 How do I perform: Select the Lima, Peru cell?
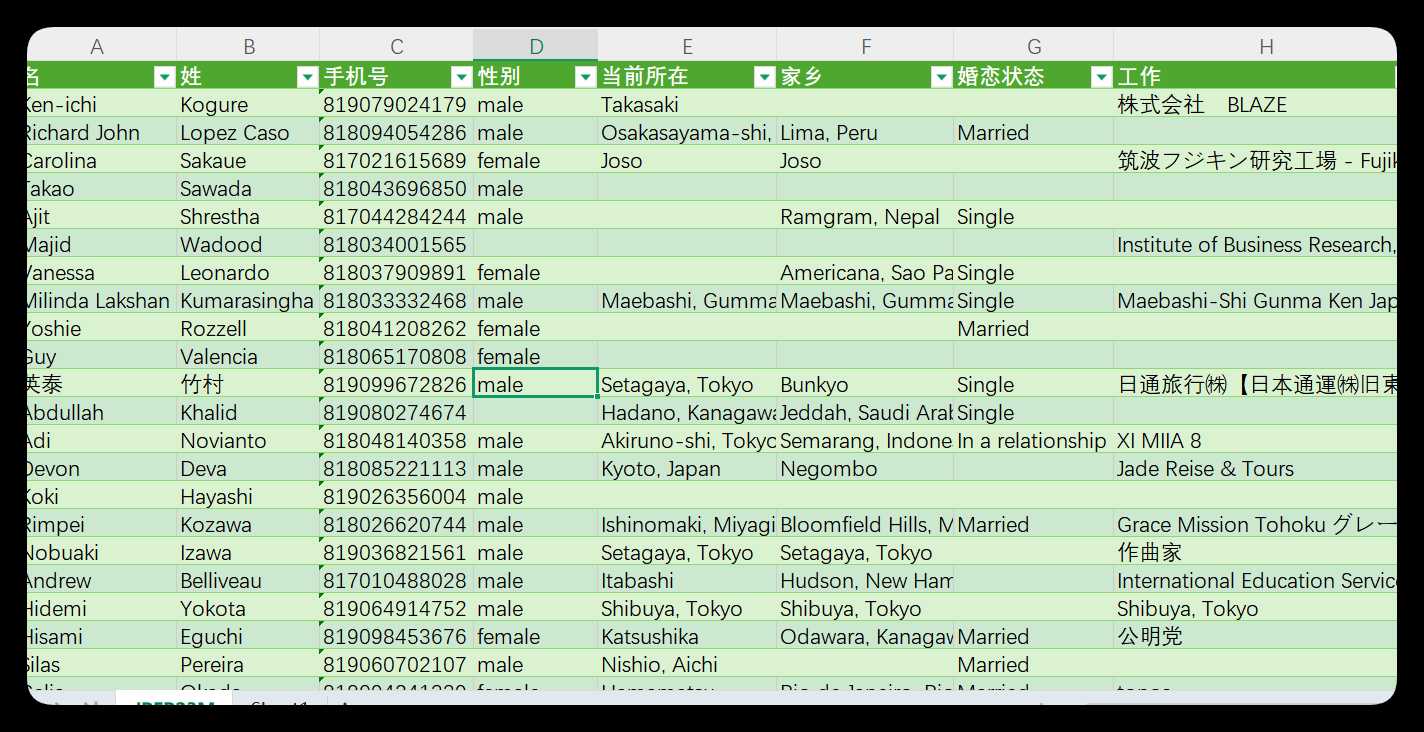(865, 132)
